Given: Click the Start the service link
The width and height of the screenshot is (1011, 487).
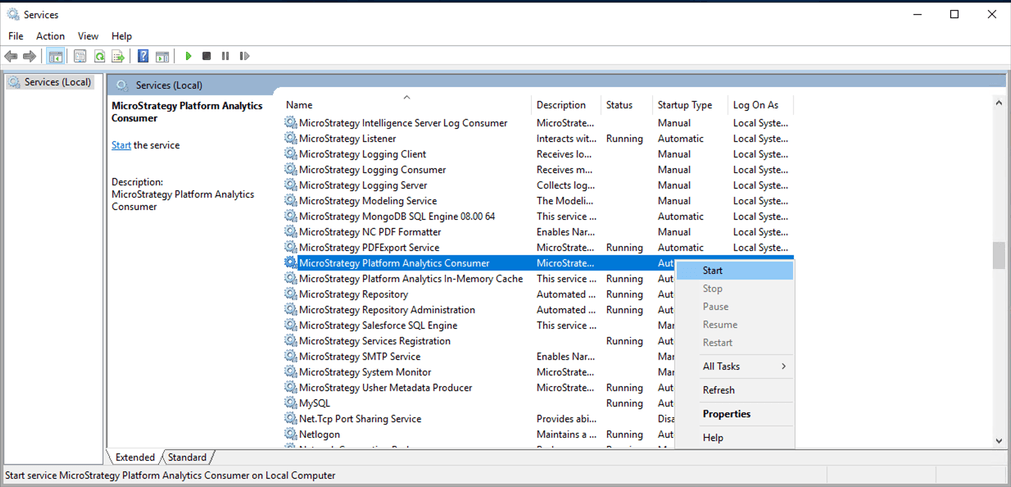Looking at the screenshot, I should coord(121,145).
